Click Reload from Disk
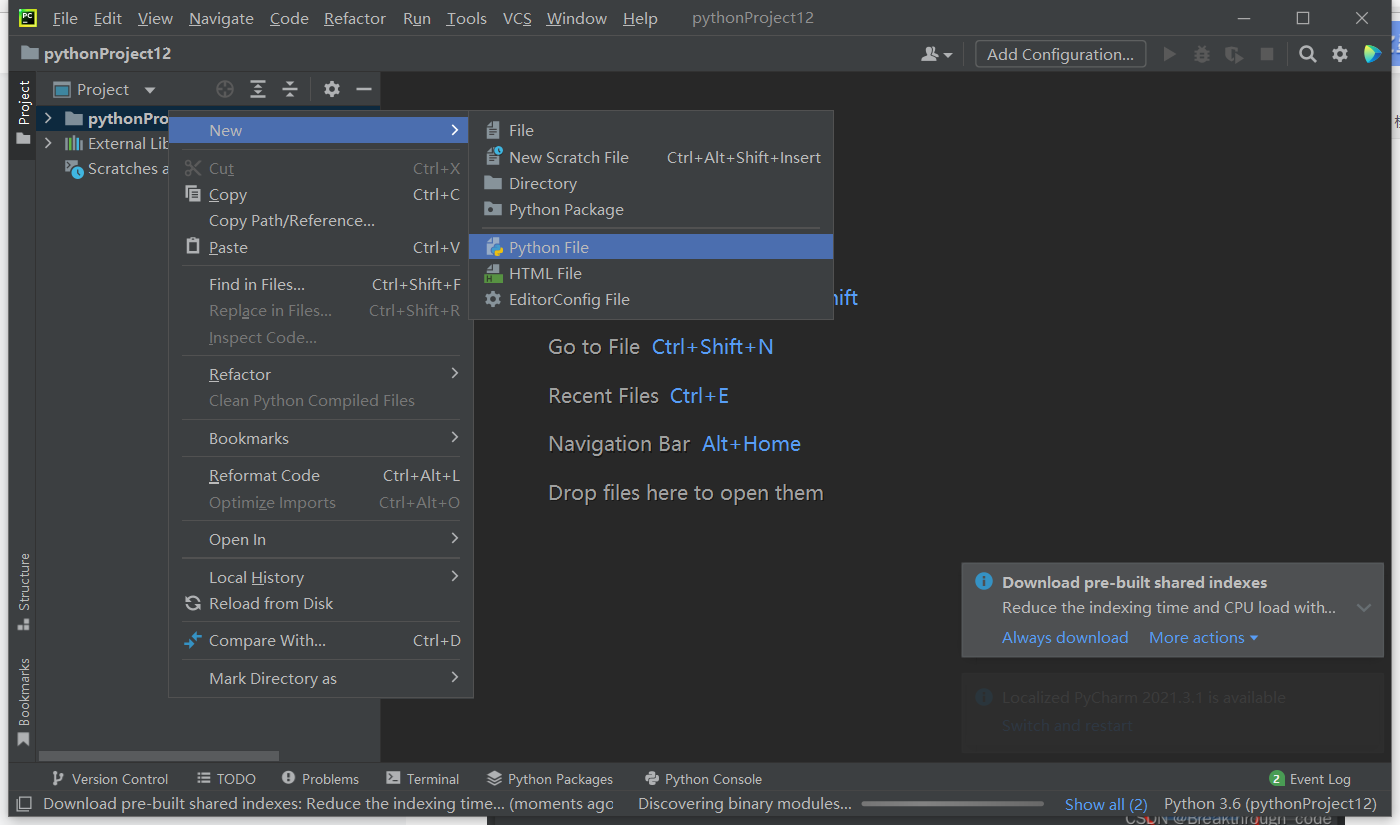 [320, 603]
